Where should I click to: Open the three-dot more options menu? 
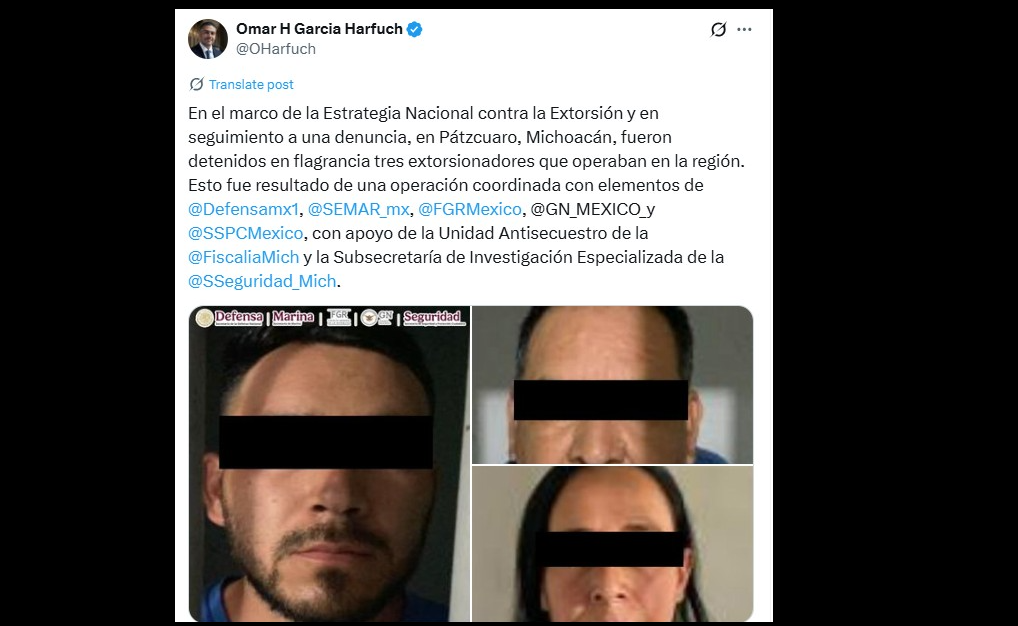(744, 29)
